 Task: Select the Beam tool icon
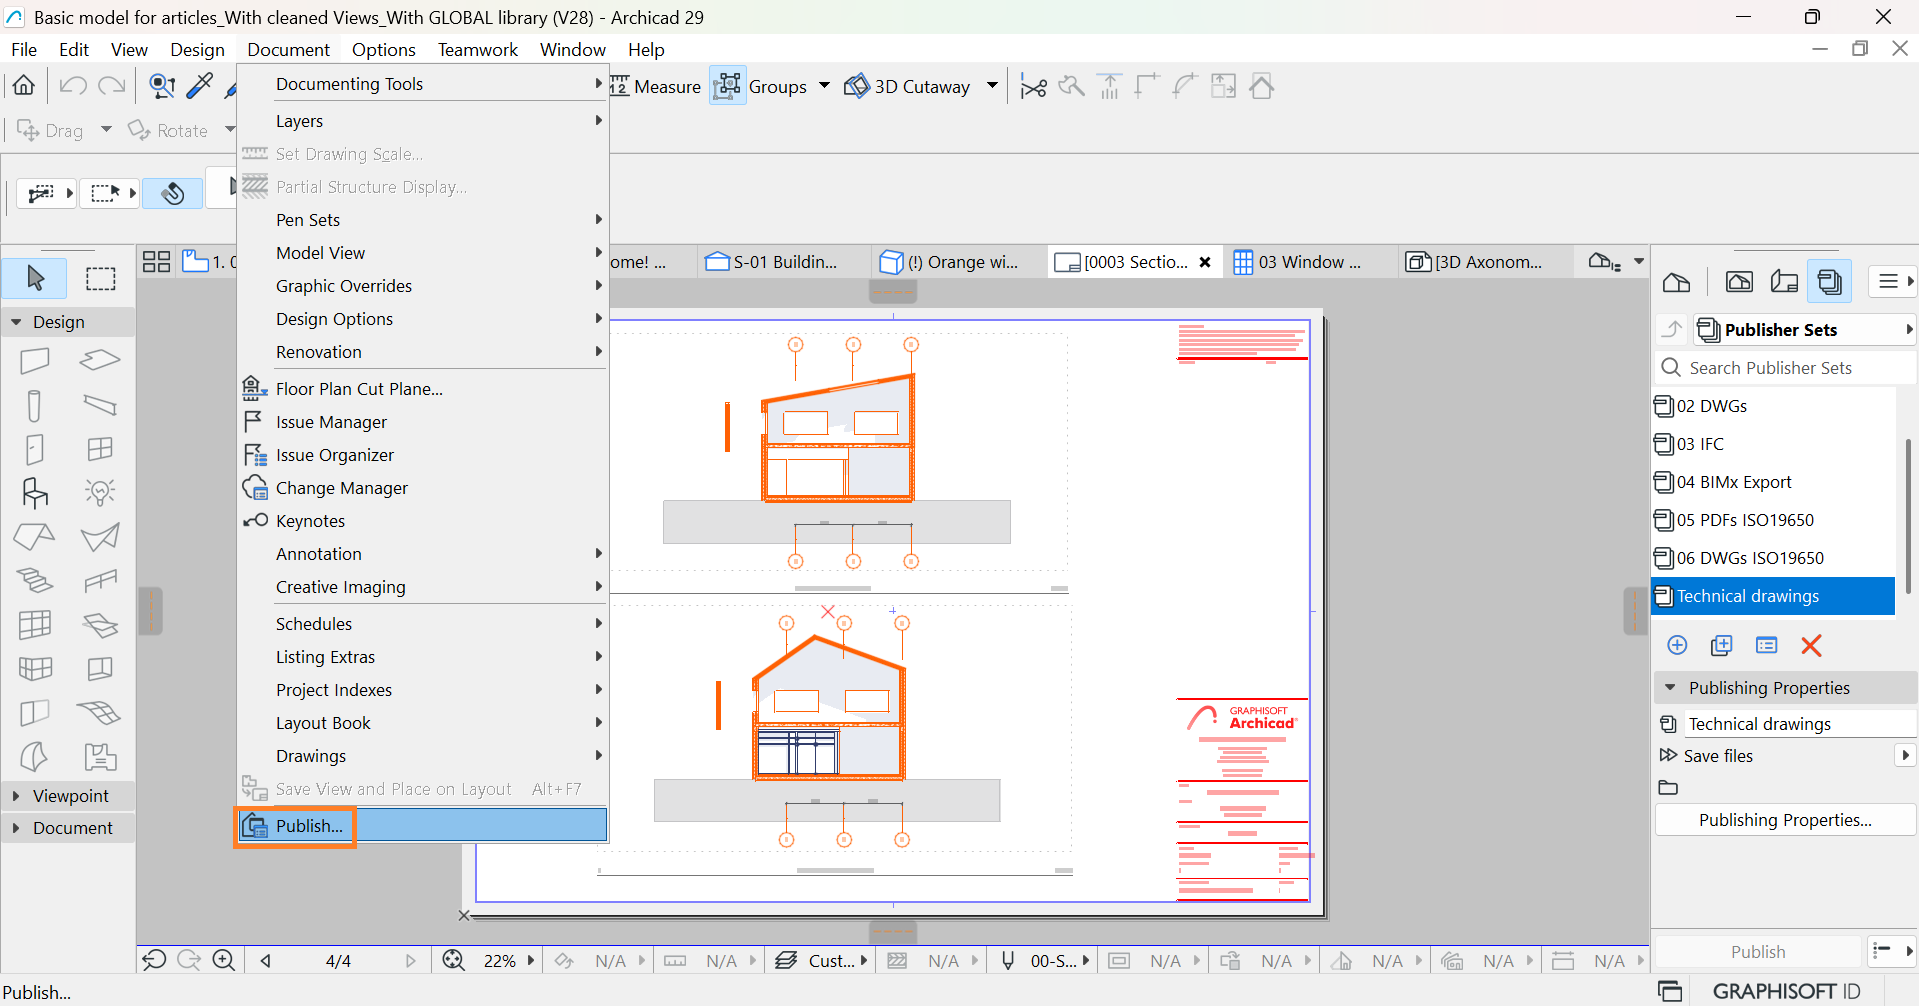tap(100, 405)
